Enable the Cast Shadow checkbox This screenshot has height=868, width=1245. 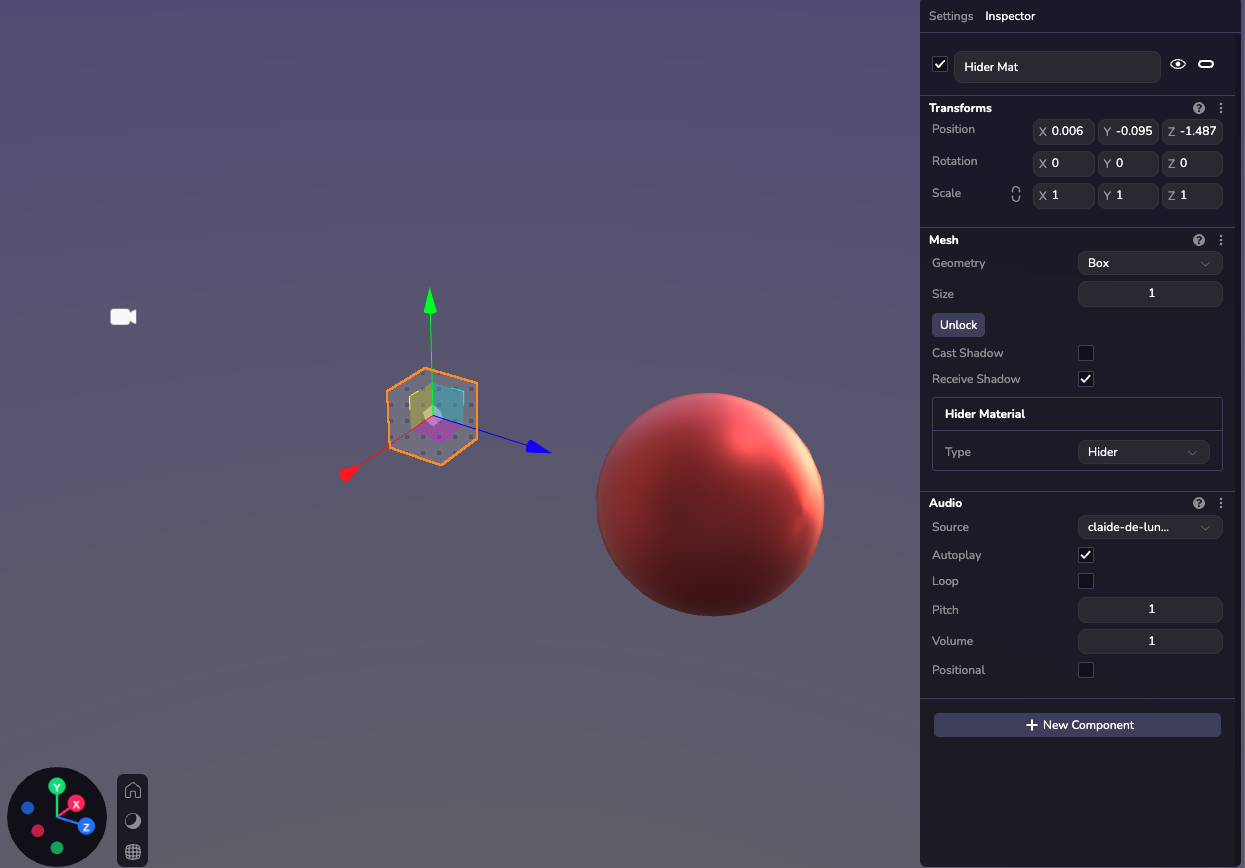[1086, 353]
